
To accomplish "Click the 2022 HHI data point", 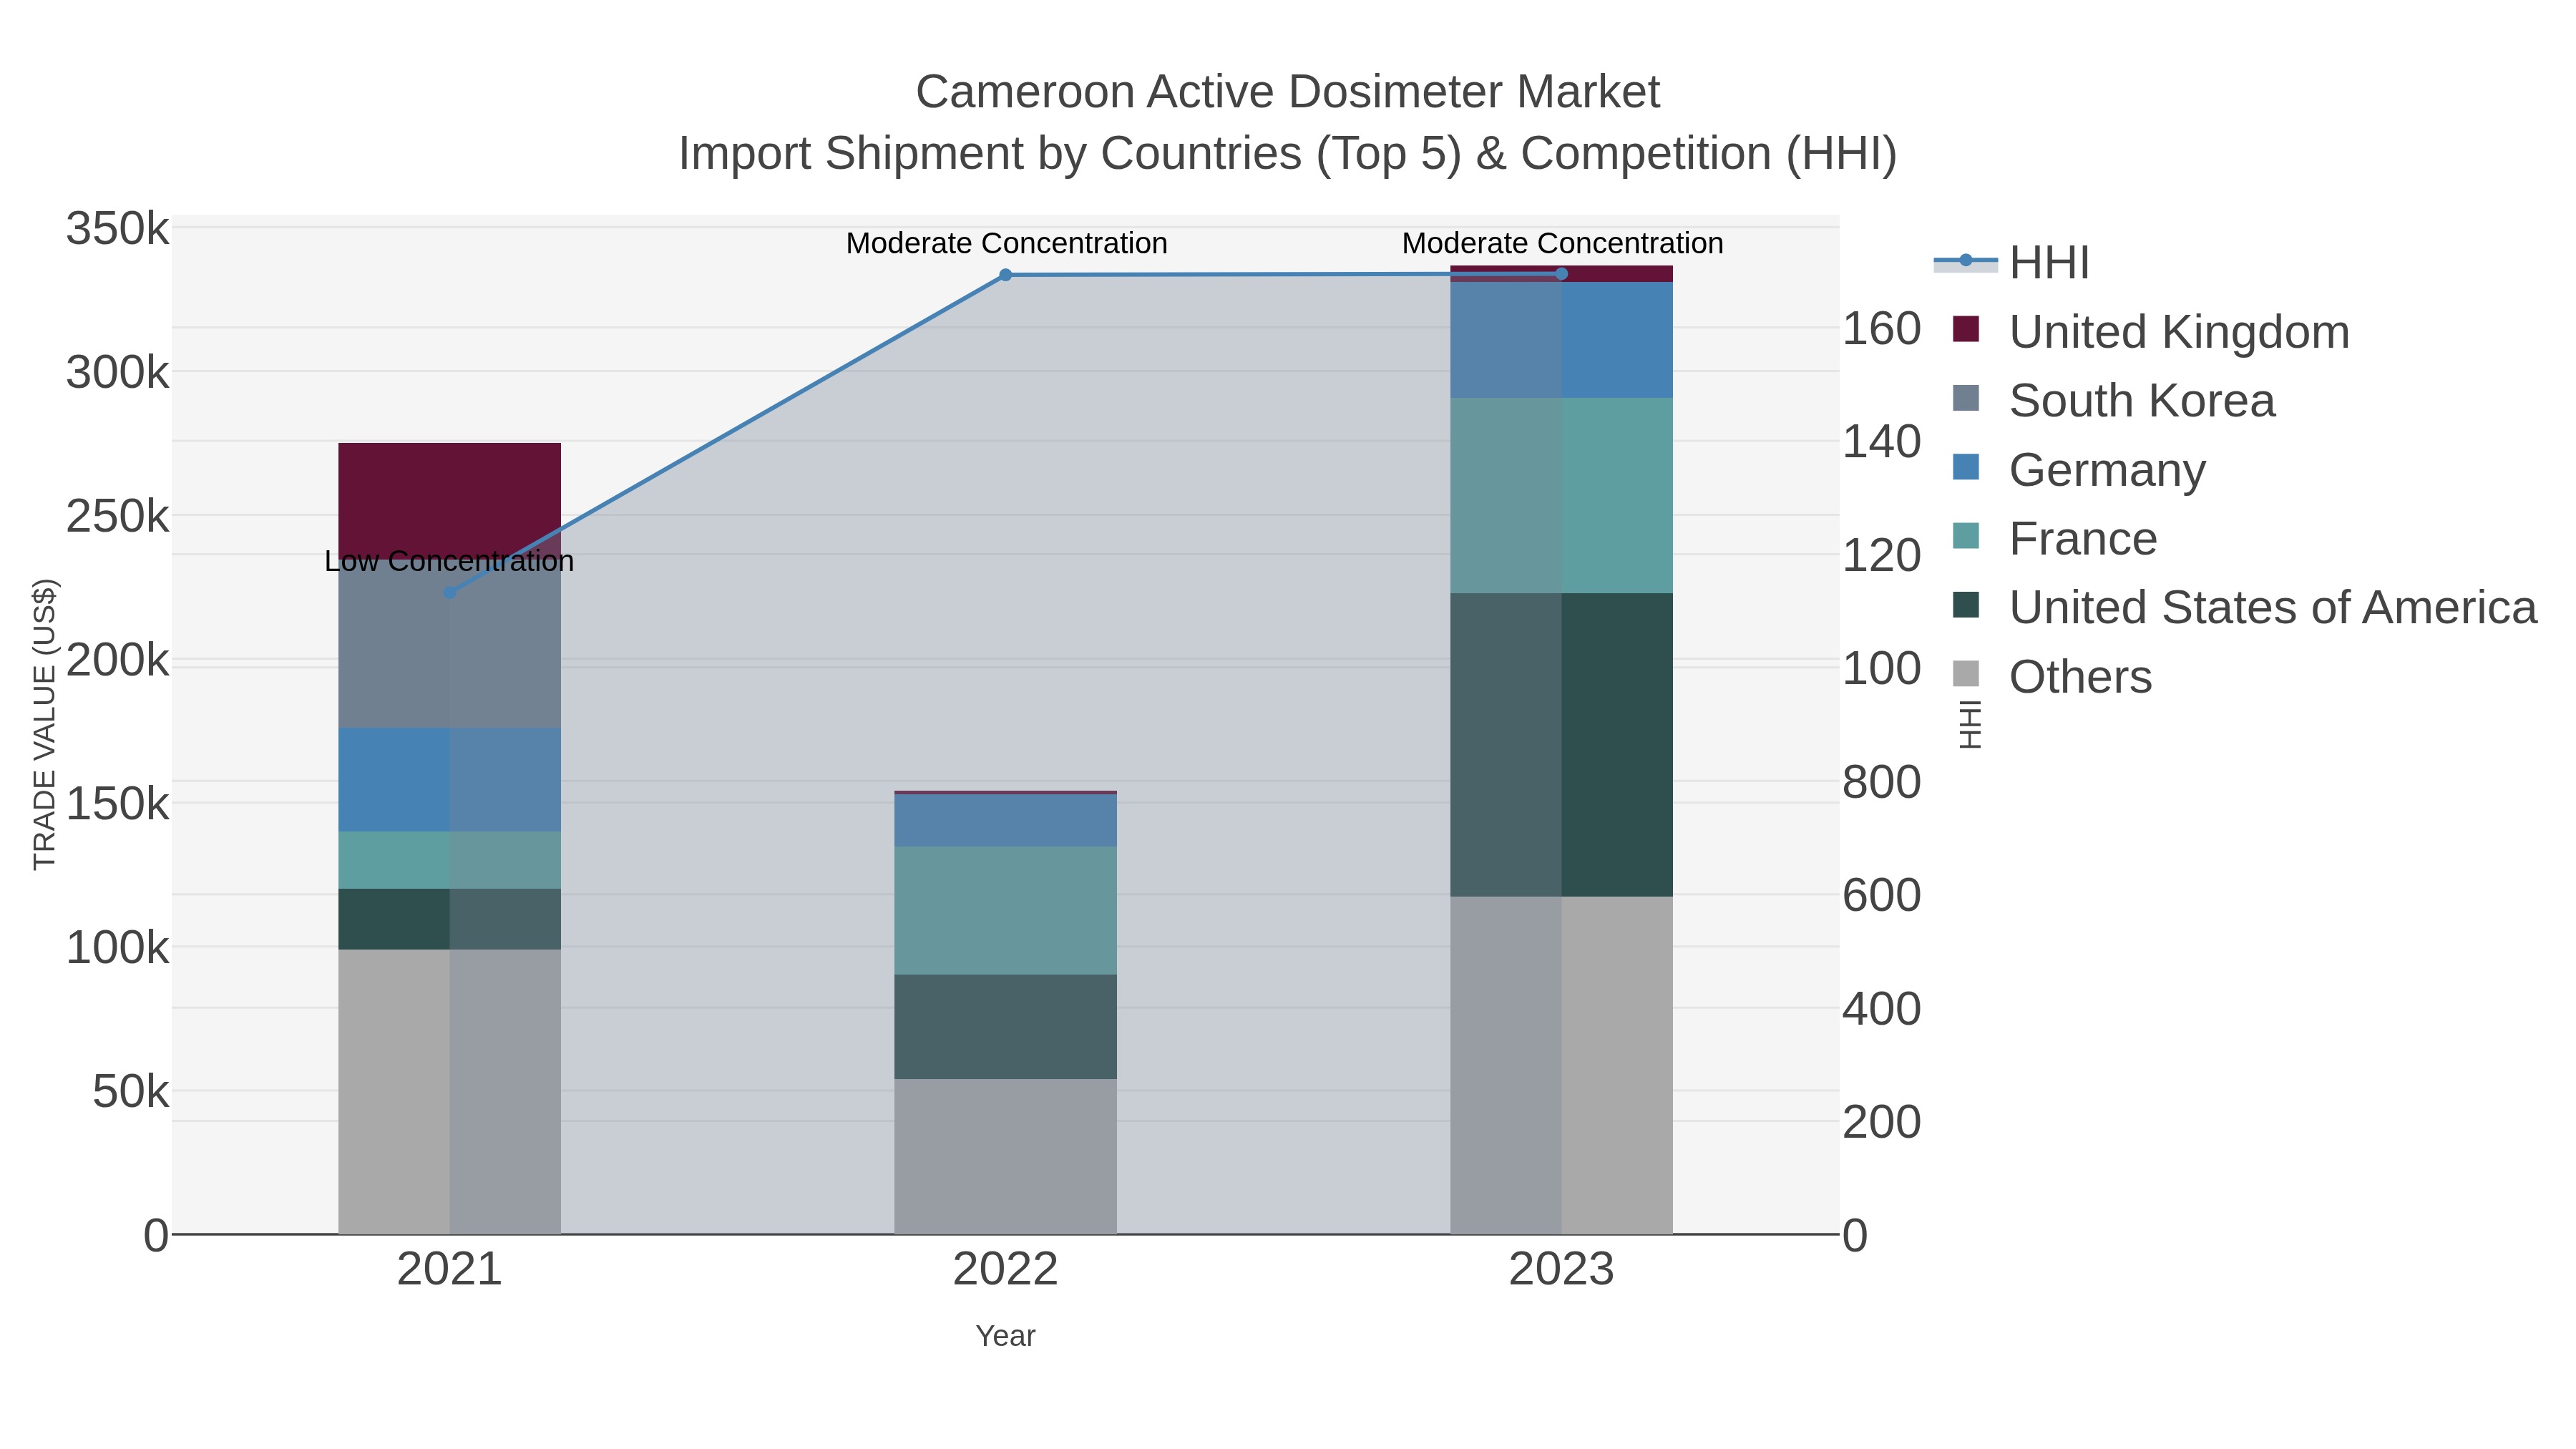I will [x=1006, y=275].
